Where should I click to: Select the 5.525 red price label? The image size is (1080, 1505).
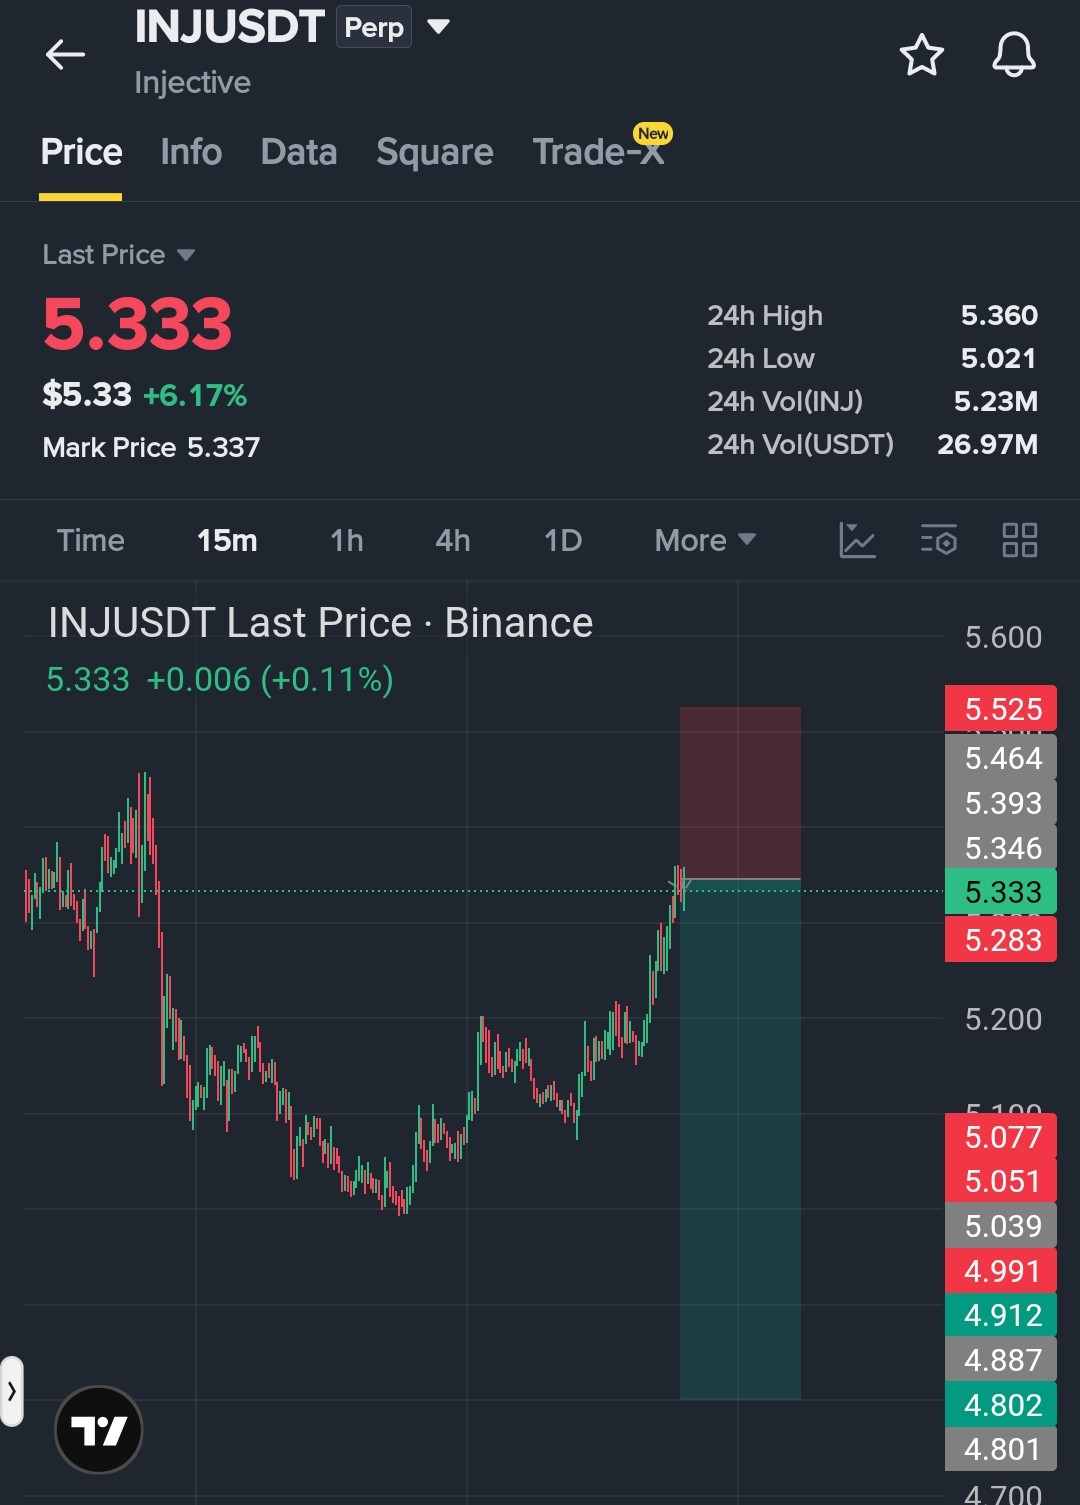point(1001,709)
